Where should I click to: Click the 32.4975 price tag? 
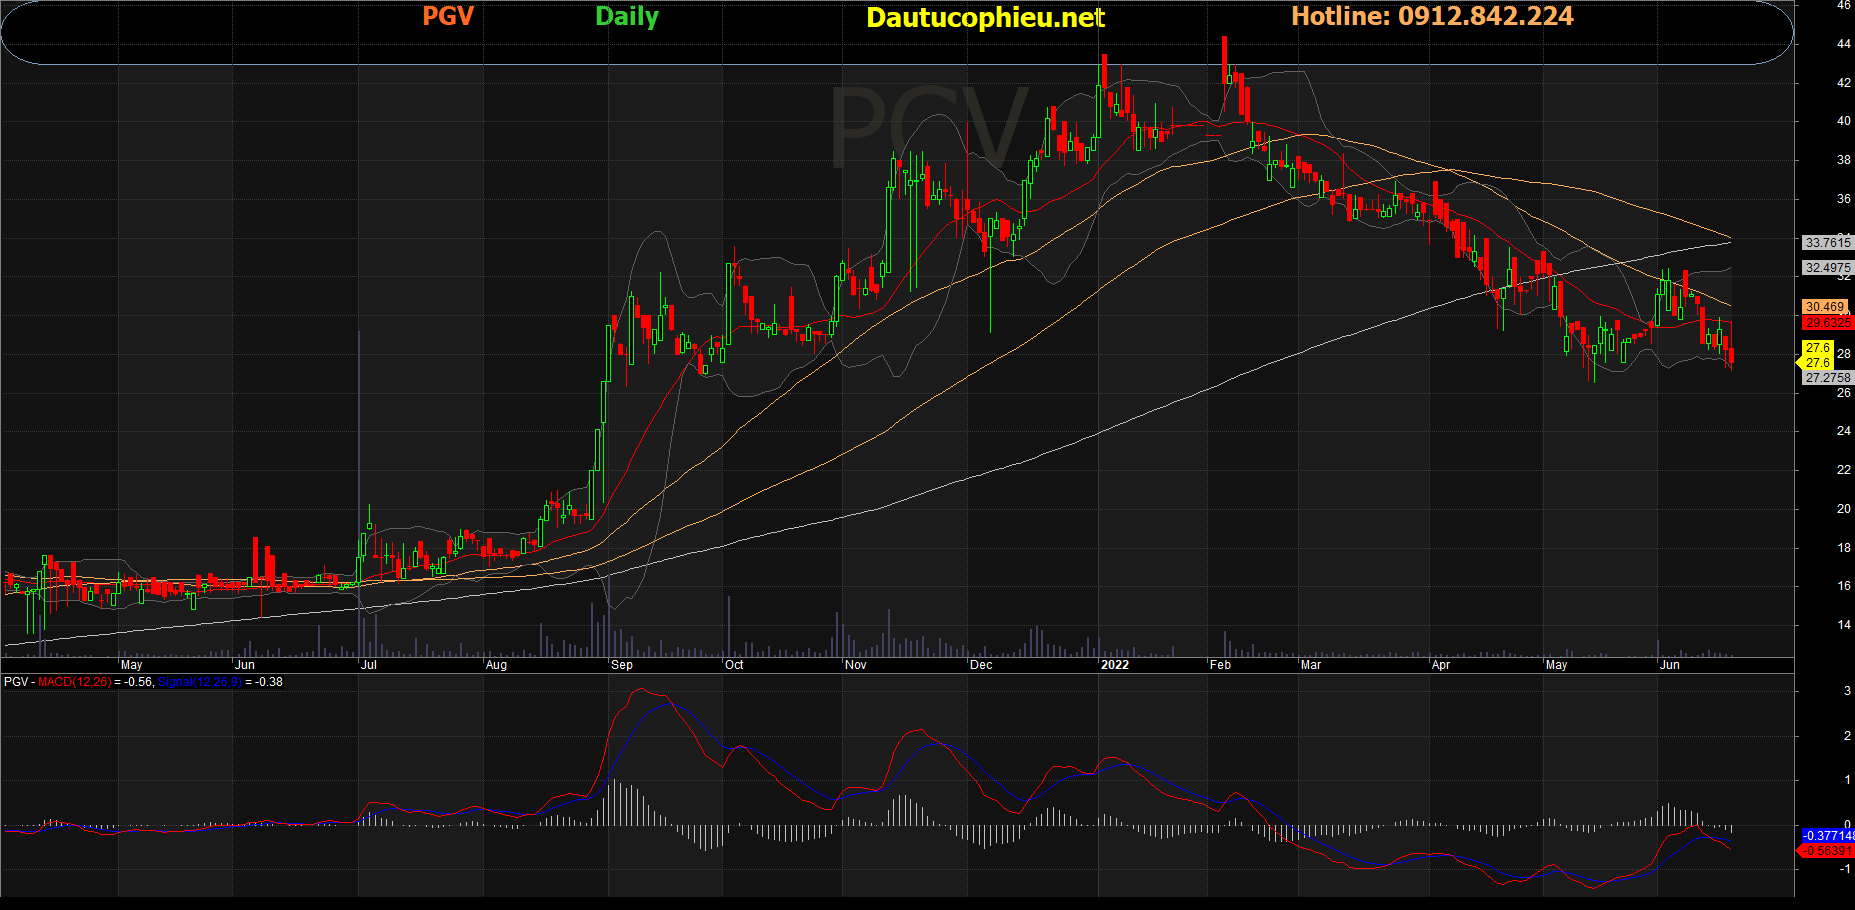[1827, 268]
